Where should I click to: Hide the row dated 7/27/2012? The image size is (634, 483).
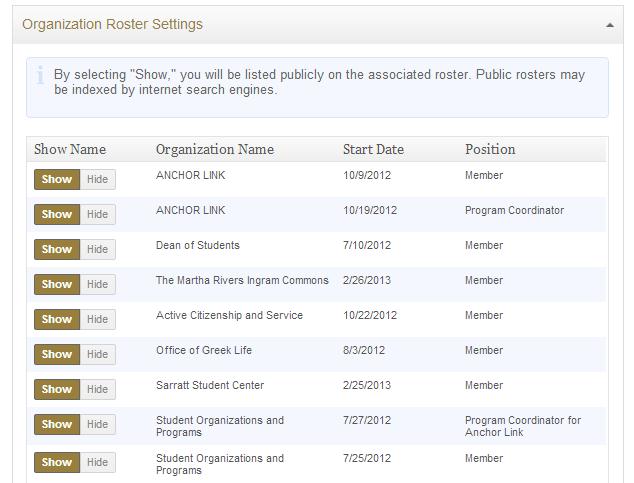coord(97,424)
